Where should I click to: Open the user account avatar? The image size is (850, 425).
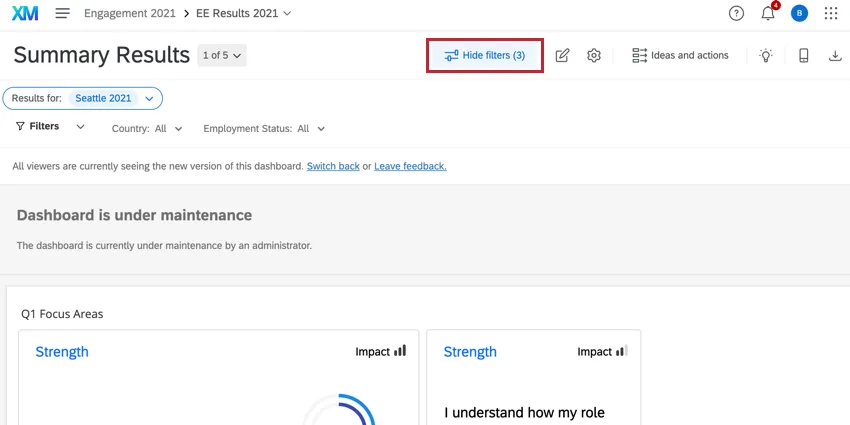coord(799,14)
